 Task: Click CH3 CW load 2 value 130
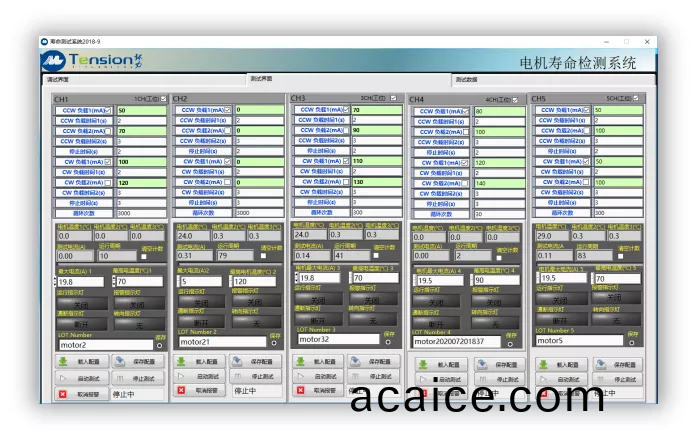click(x=377, y=182)
